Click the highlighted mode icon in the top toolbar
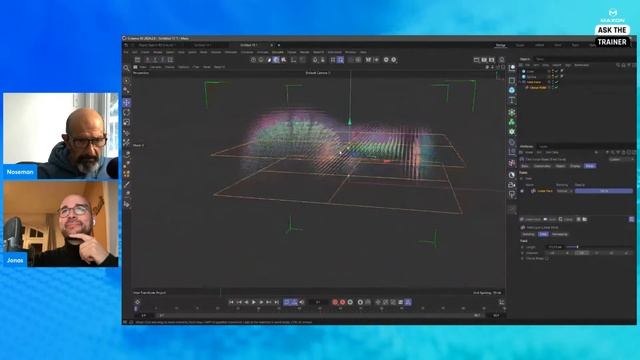Screen dimensions: 640x360 click(x=276, y=60)
